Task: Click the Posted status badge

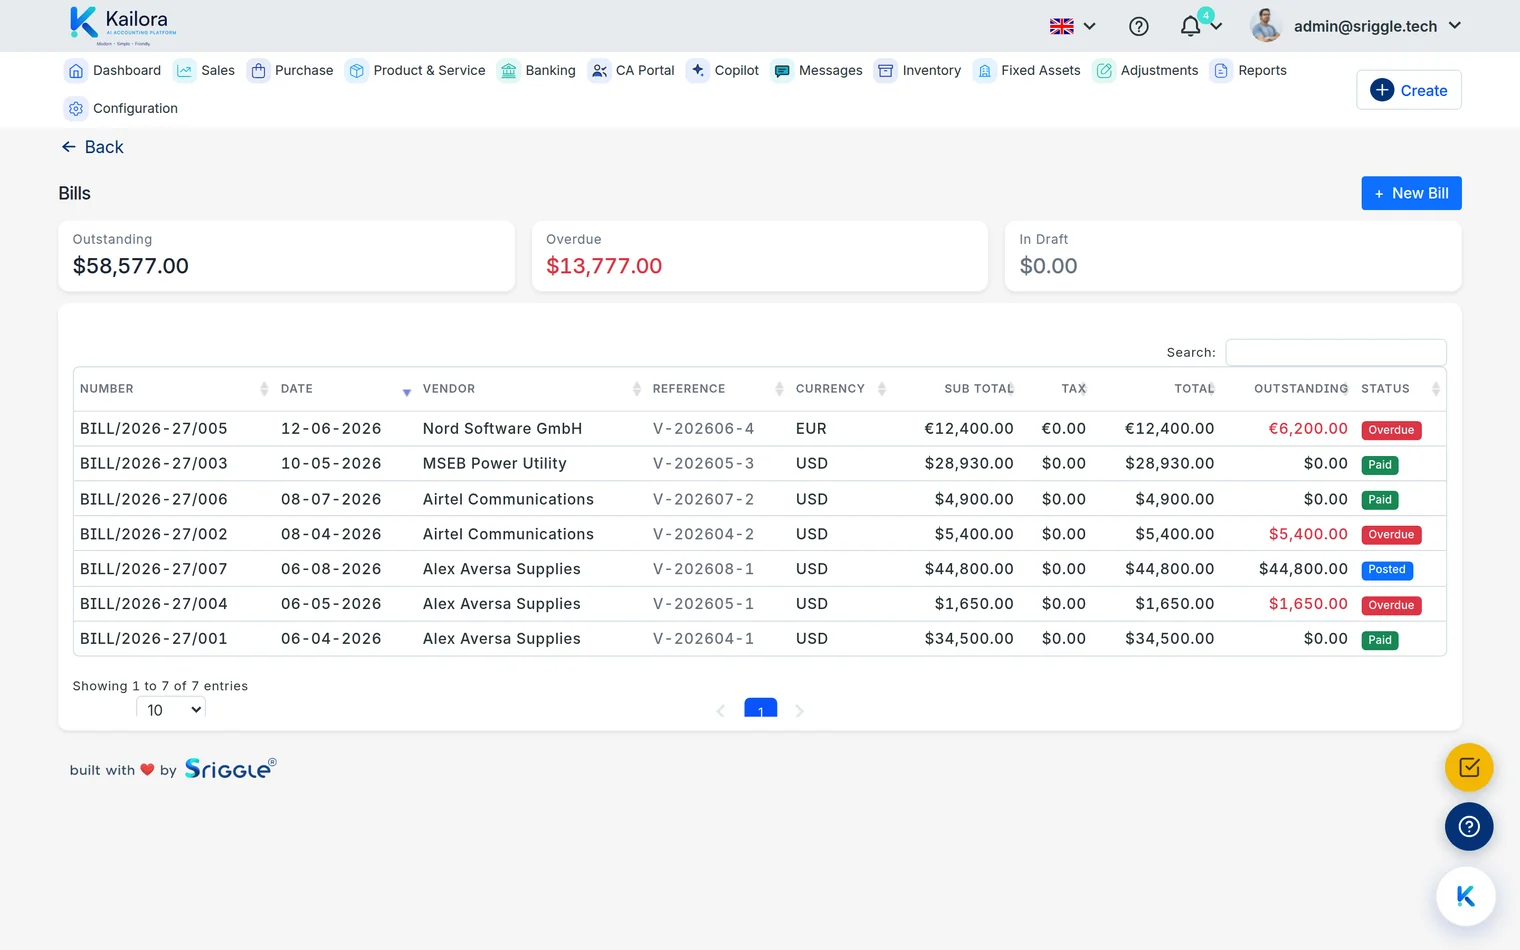Action: click(1387, 570)
